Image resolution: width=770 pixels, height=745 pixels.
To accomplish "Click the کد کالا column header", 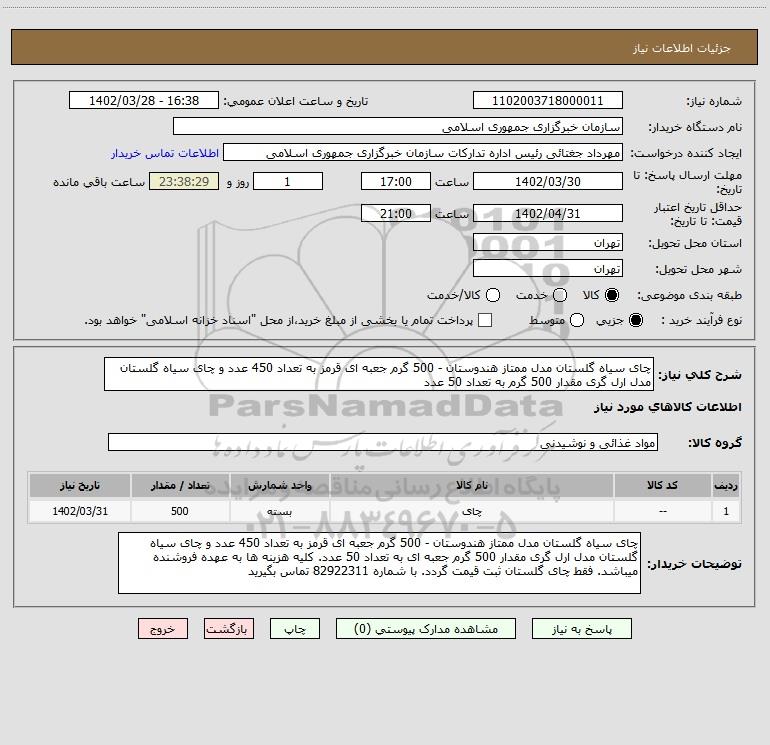I will [x=662, y=485].
